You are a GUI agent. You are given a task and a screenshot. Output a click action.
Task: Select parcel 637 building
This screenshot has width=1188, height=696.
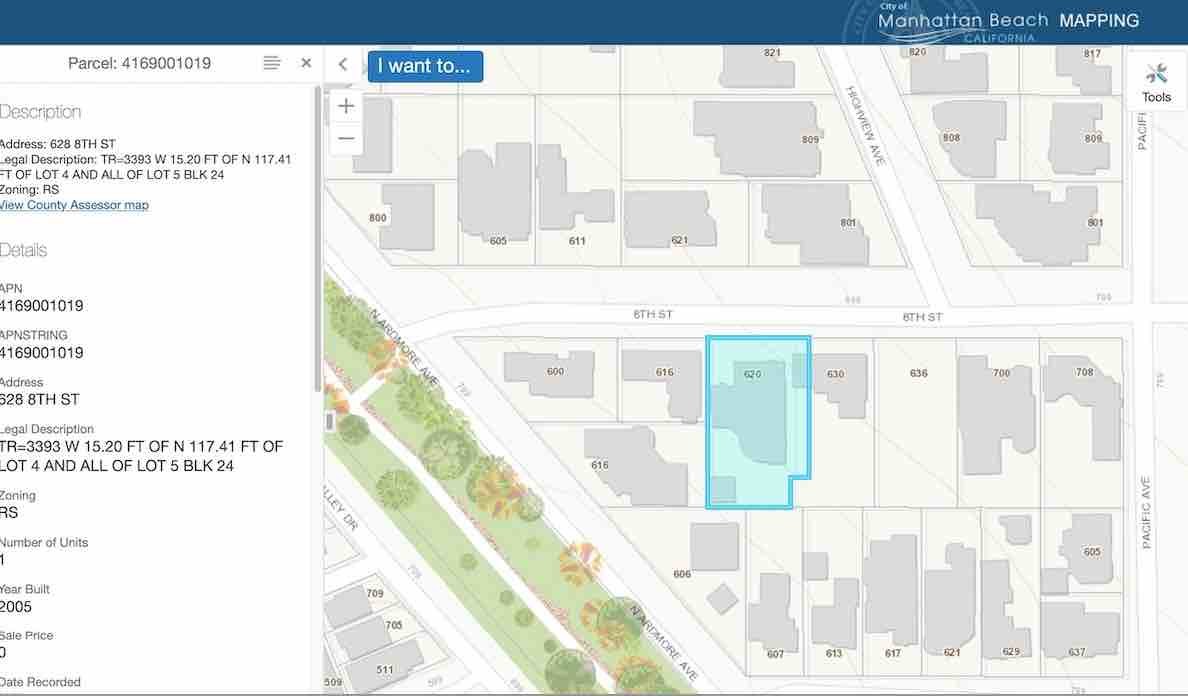[1079, 629]
